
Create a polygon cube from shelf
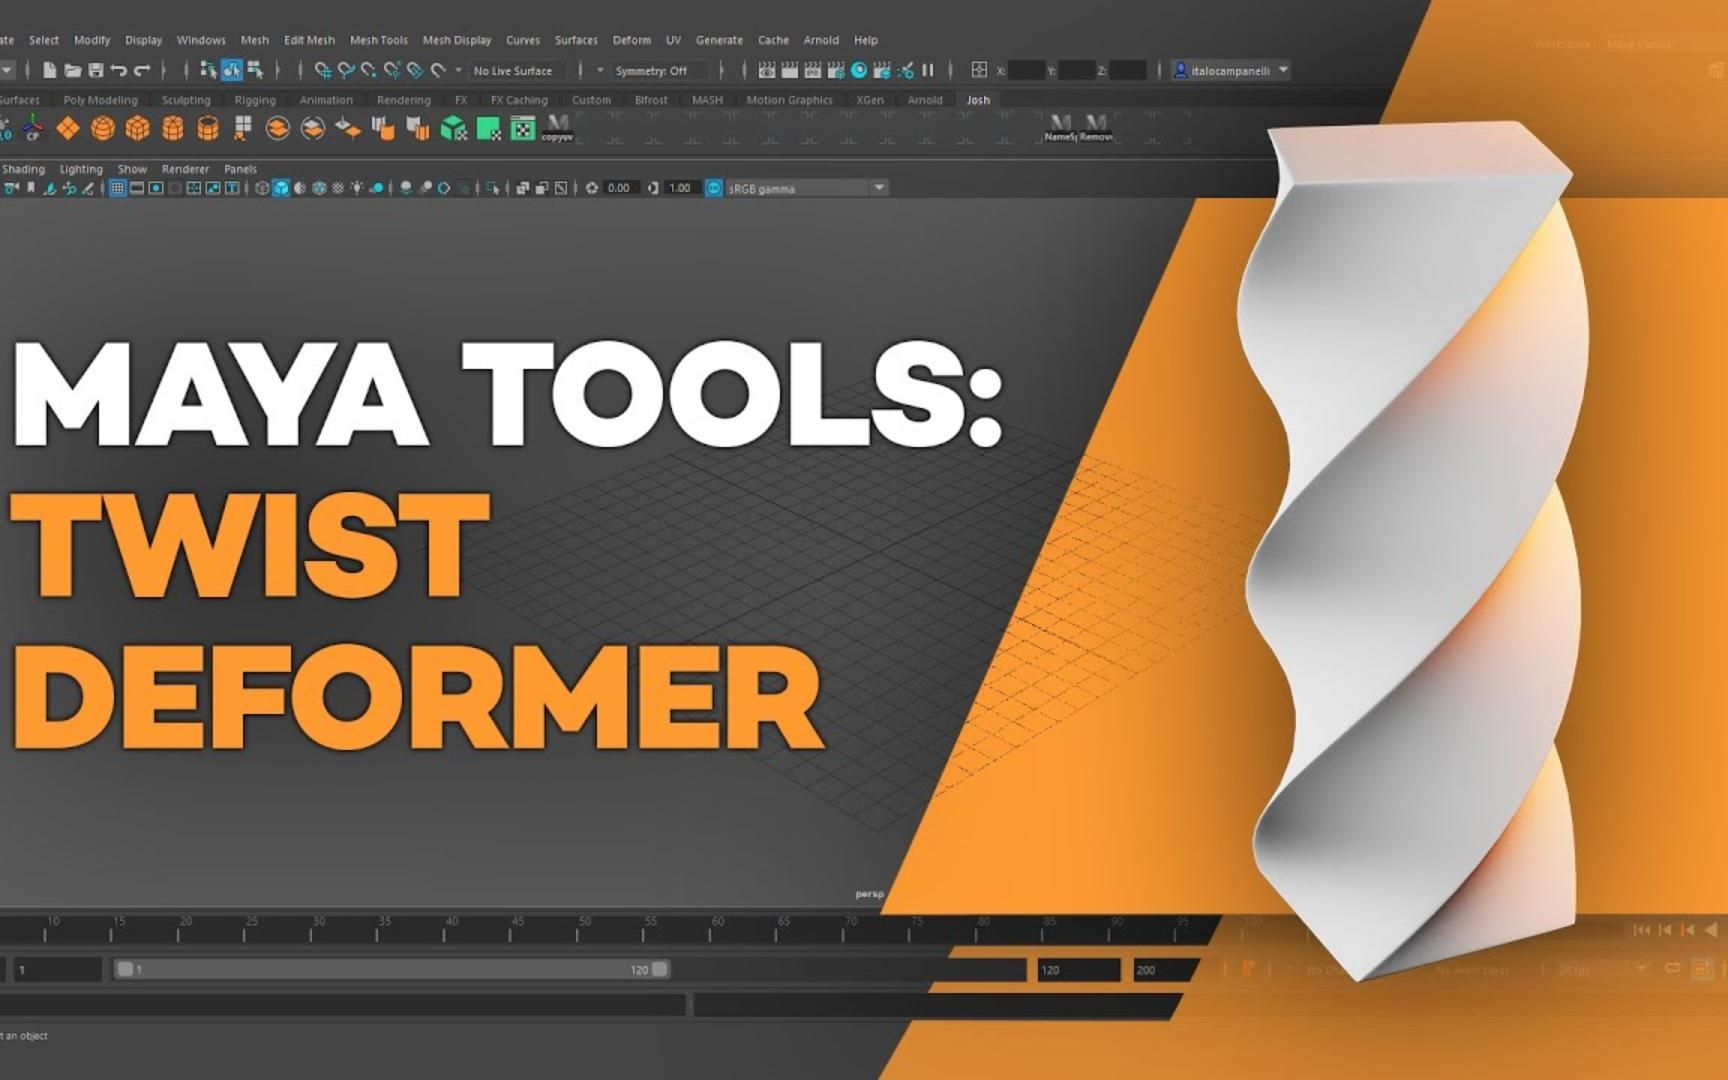[138, 128]
